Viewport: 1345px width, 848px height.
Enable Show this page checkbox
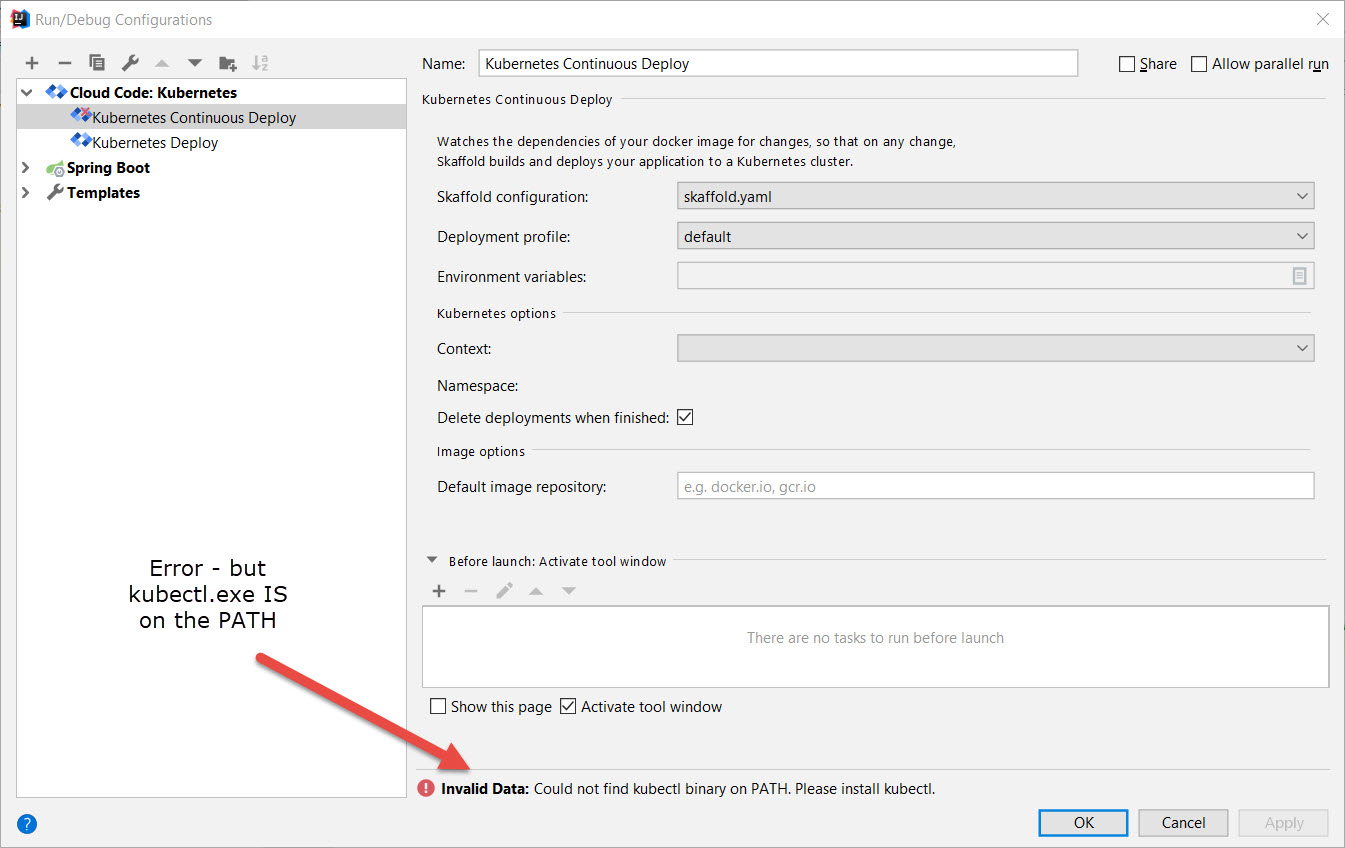438,706
